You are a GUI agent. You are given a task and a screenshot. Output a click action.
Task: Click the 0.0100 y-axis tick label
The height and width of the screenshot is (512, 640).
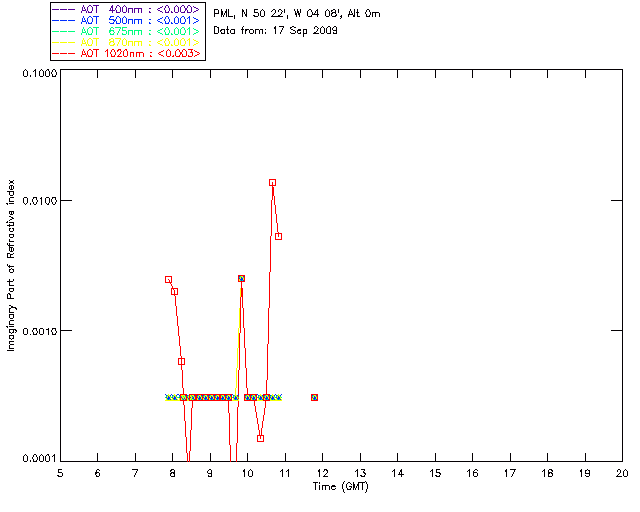(x=39, y=201)
